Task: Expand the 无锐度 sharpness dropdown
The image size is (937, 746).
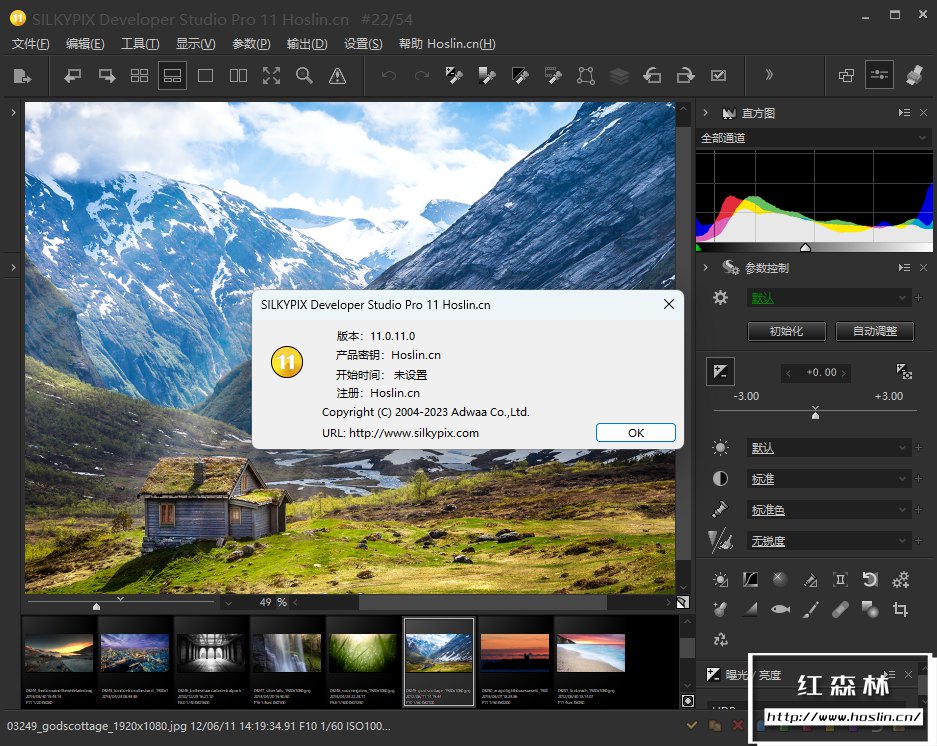Action: coord(829,541)
